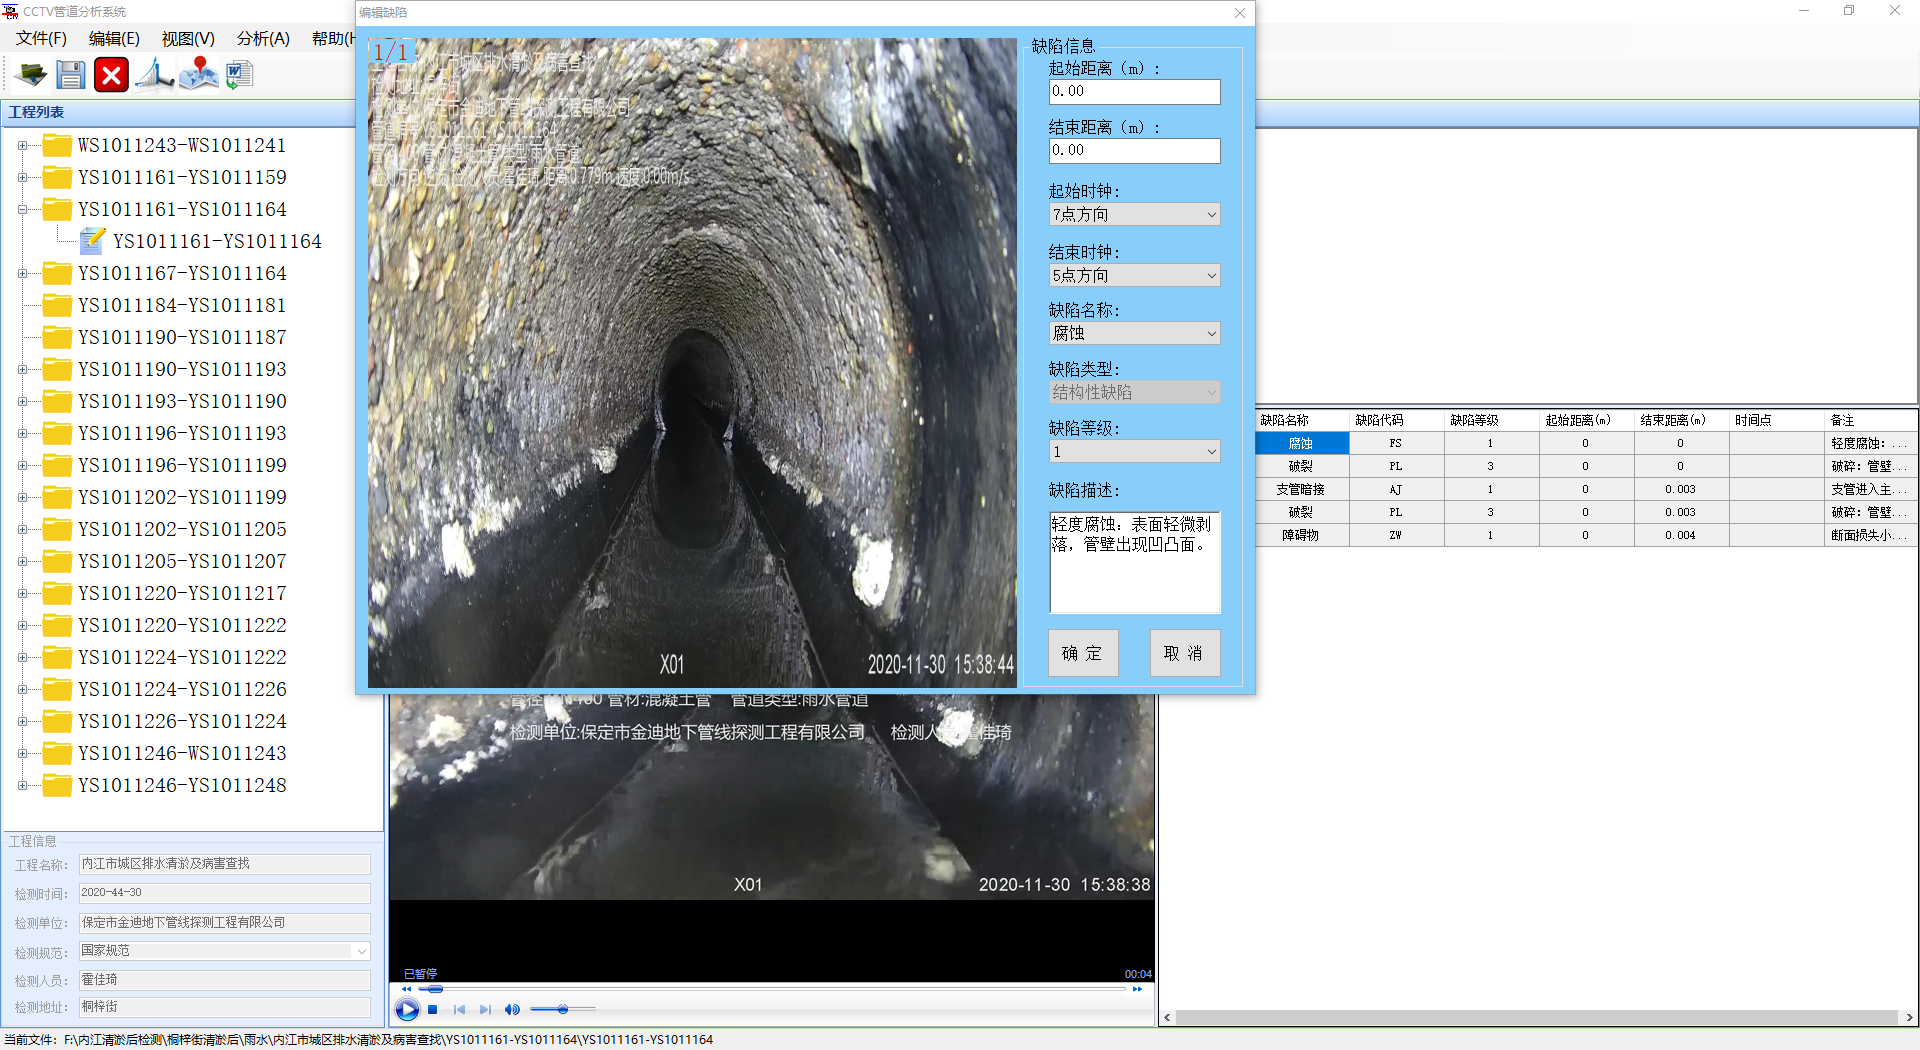Open the statistics chart analysis tool
The image size is (1920, 1050).
click(155, 75)
